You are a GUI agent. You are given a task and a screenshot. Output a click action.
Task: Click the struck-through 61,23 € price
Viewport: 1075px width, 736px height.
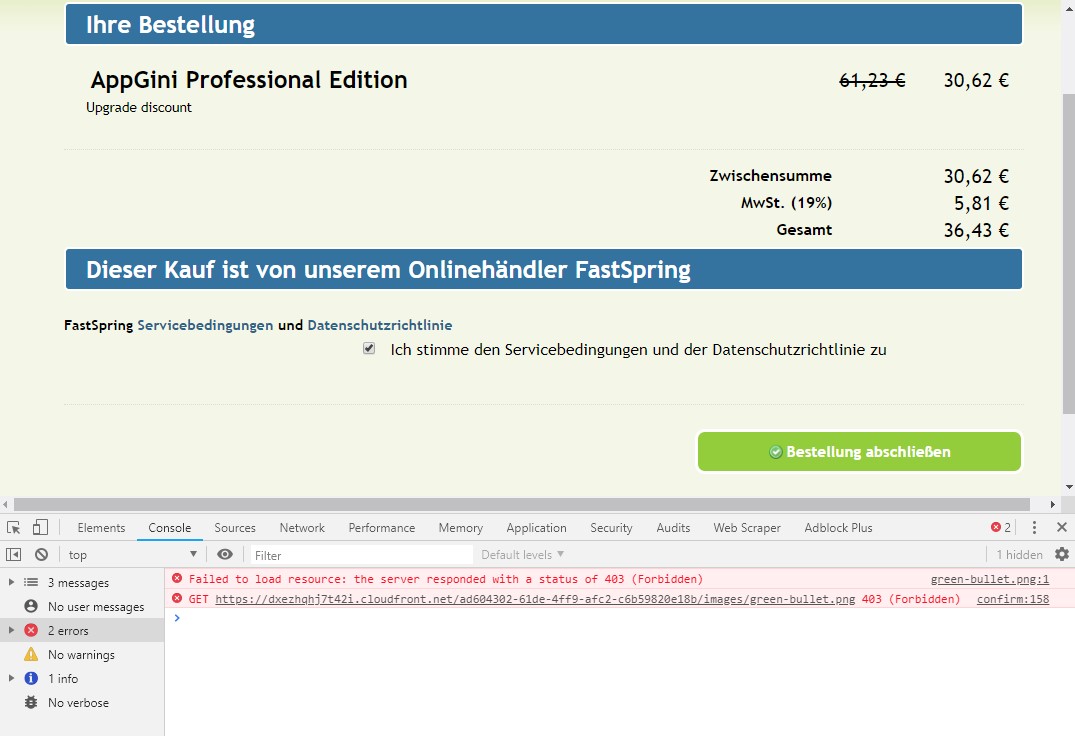(872, 80)
